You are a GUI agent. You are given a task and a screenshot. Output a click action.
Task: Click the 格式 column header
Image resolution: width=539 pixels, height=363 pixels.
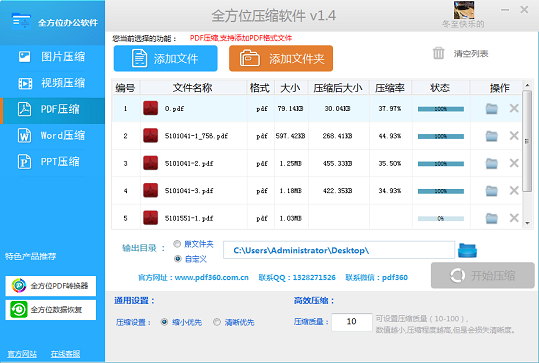pos(260,88)
